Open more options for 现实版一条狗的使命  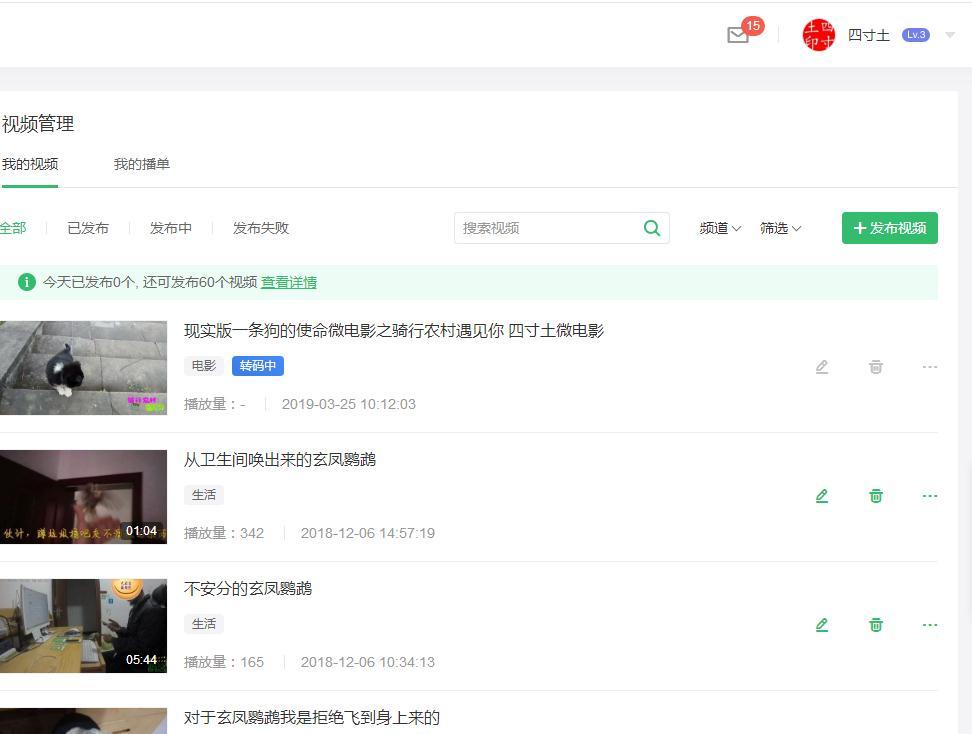coord(930,367)
